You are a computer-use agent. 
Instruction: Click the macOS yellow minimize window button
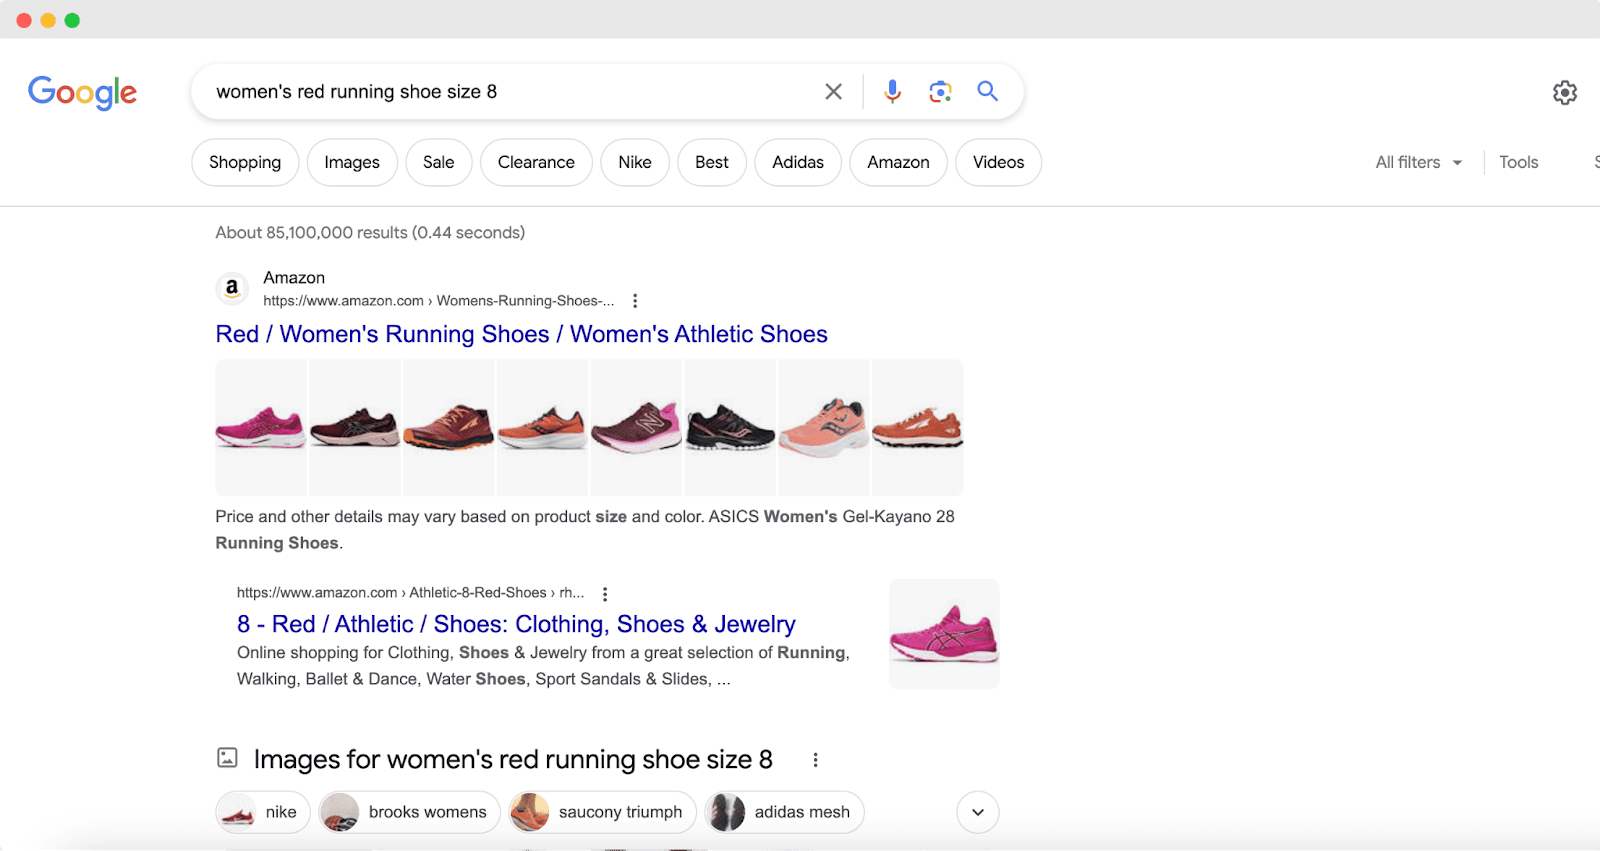tap(48, 20)
